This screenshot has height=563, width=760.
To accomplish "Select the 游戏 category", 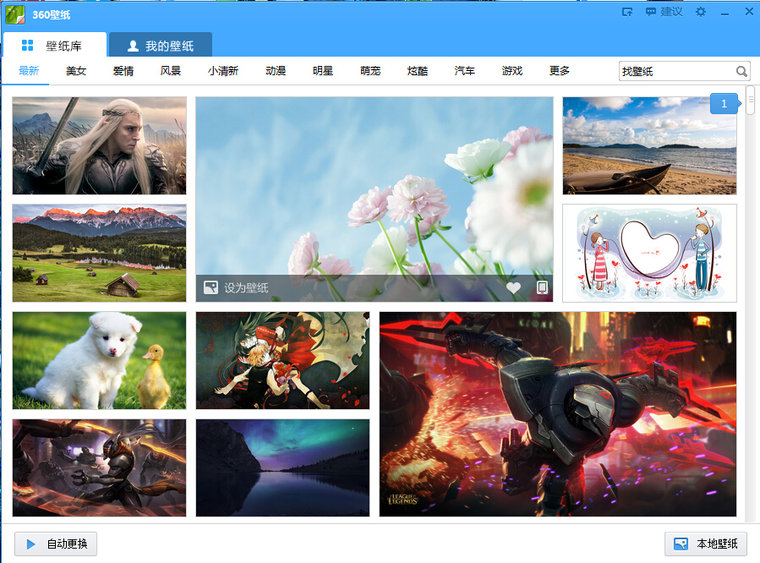I will coord(512,71).
